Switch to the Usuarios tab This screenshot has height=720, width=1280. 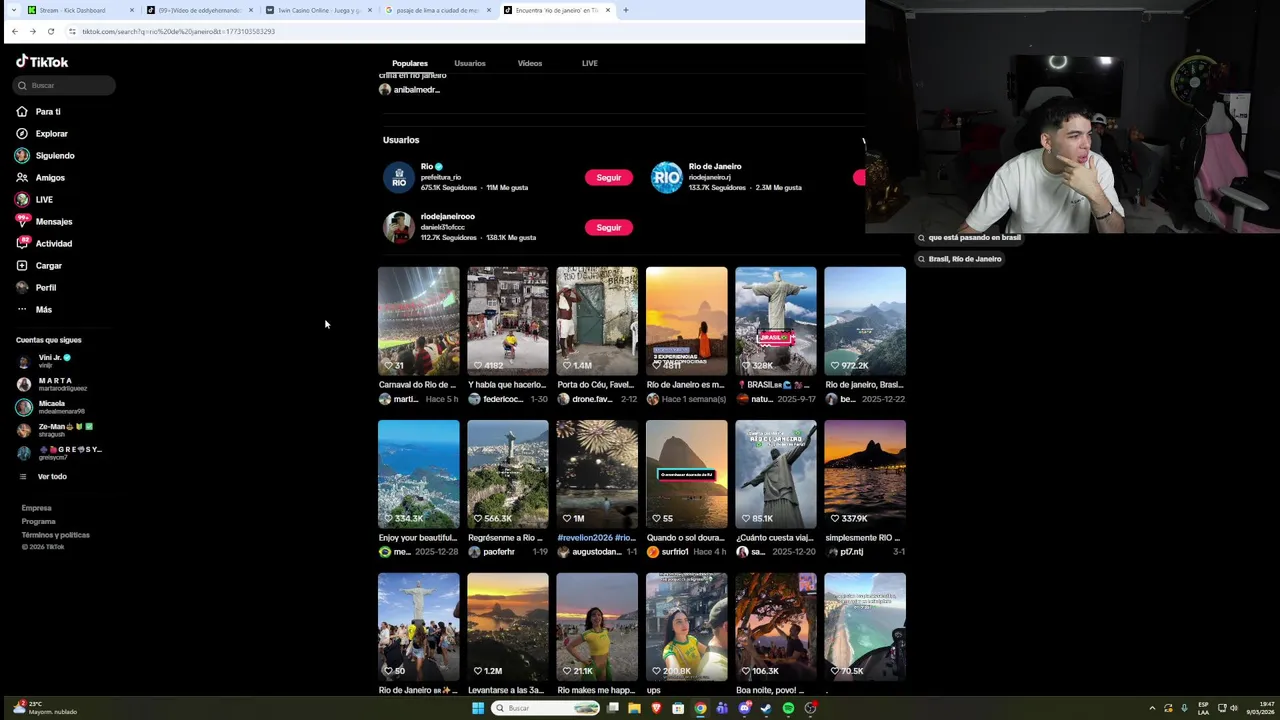[x=470, y=63]
